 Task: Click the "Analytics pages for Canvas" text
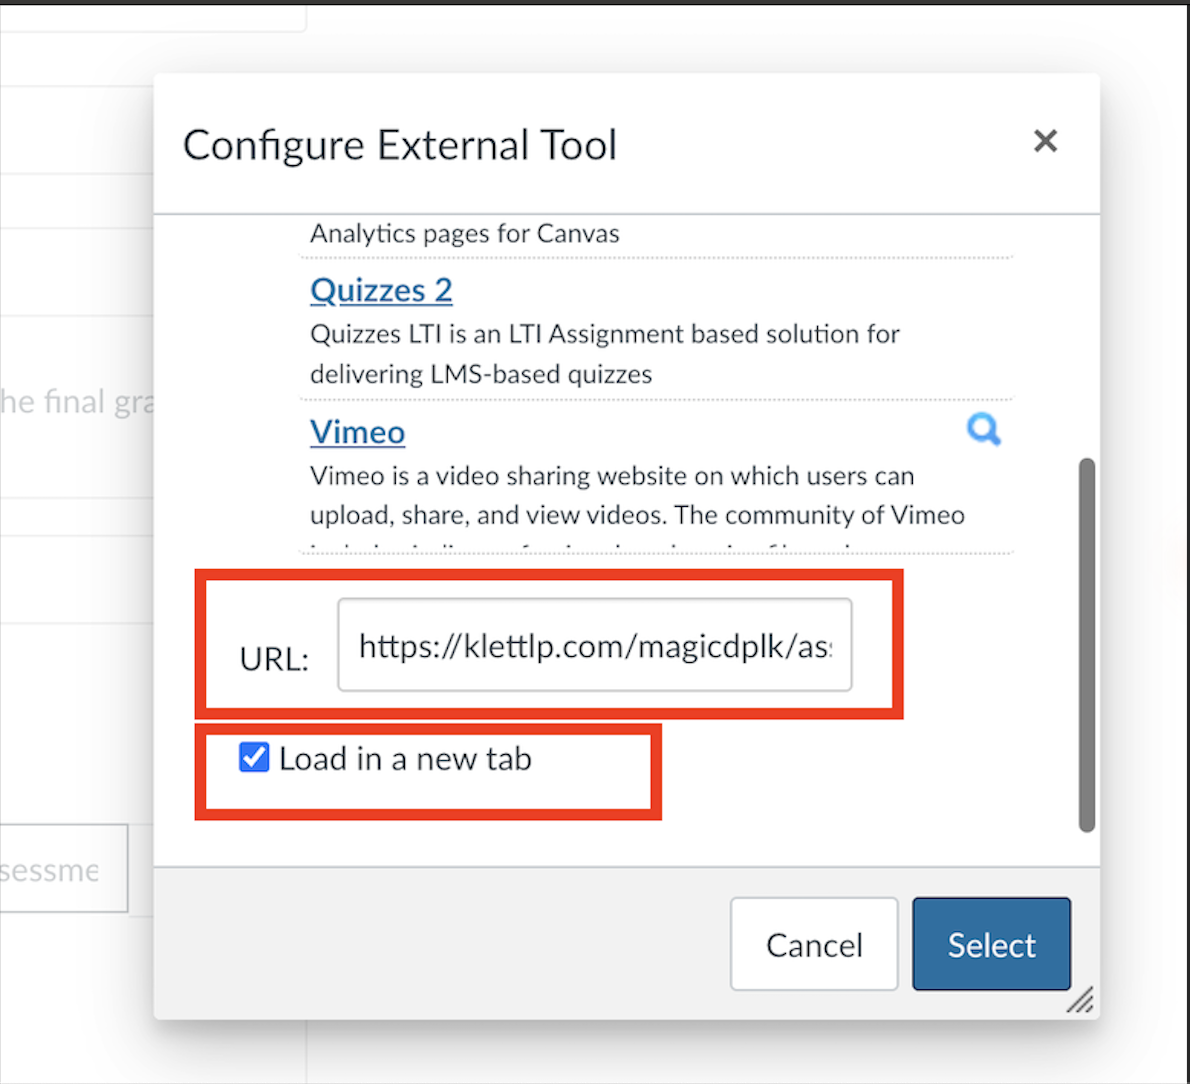click(464, 234)
